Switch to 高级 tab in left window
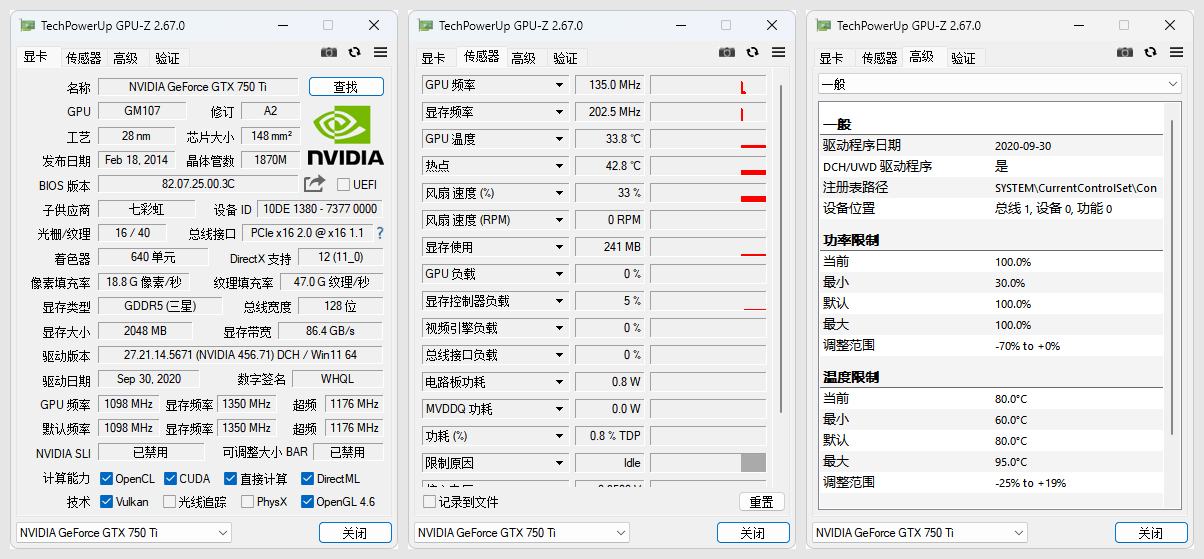The height and width of the screenshot is (559, 1204). click(x=126, y=58)
